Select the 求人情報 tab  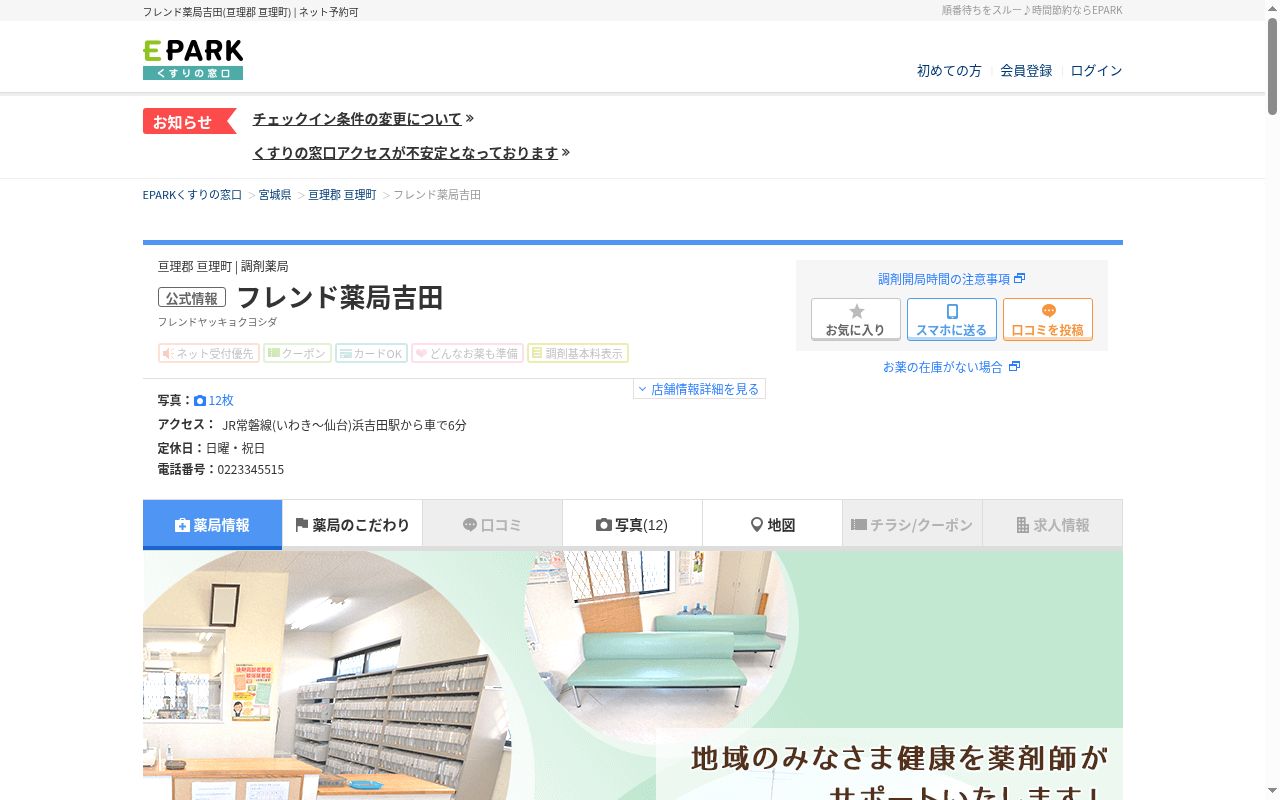(x=1052, y=525)
